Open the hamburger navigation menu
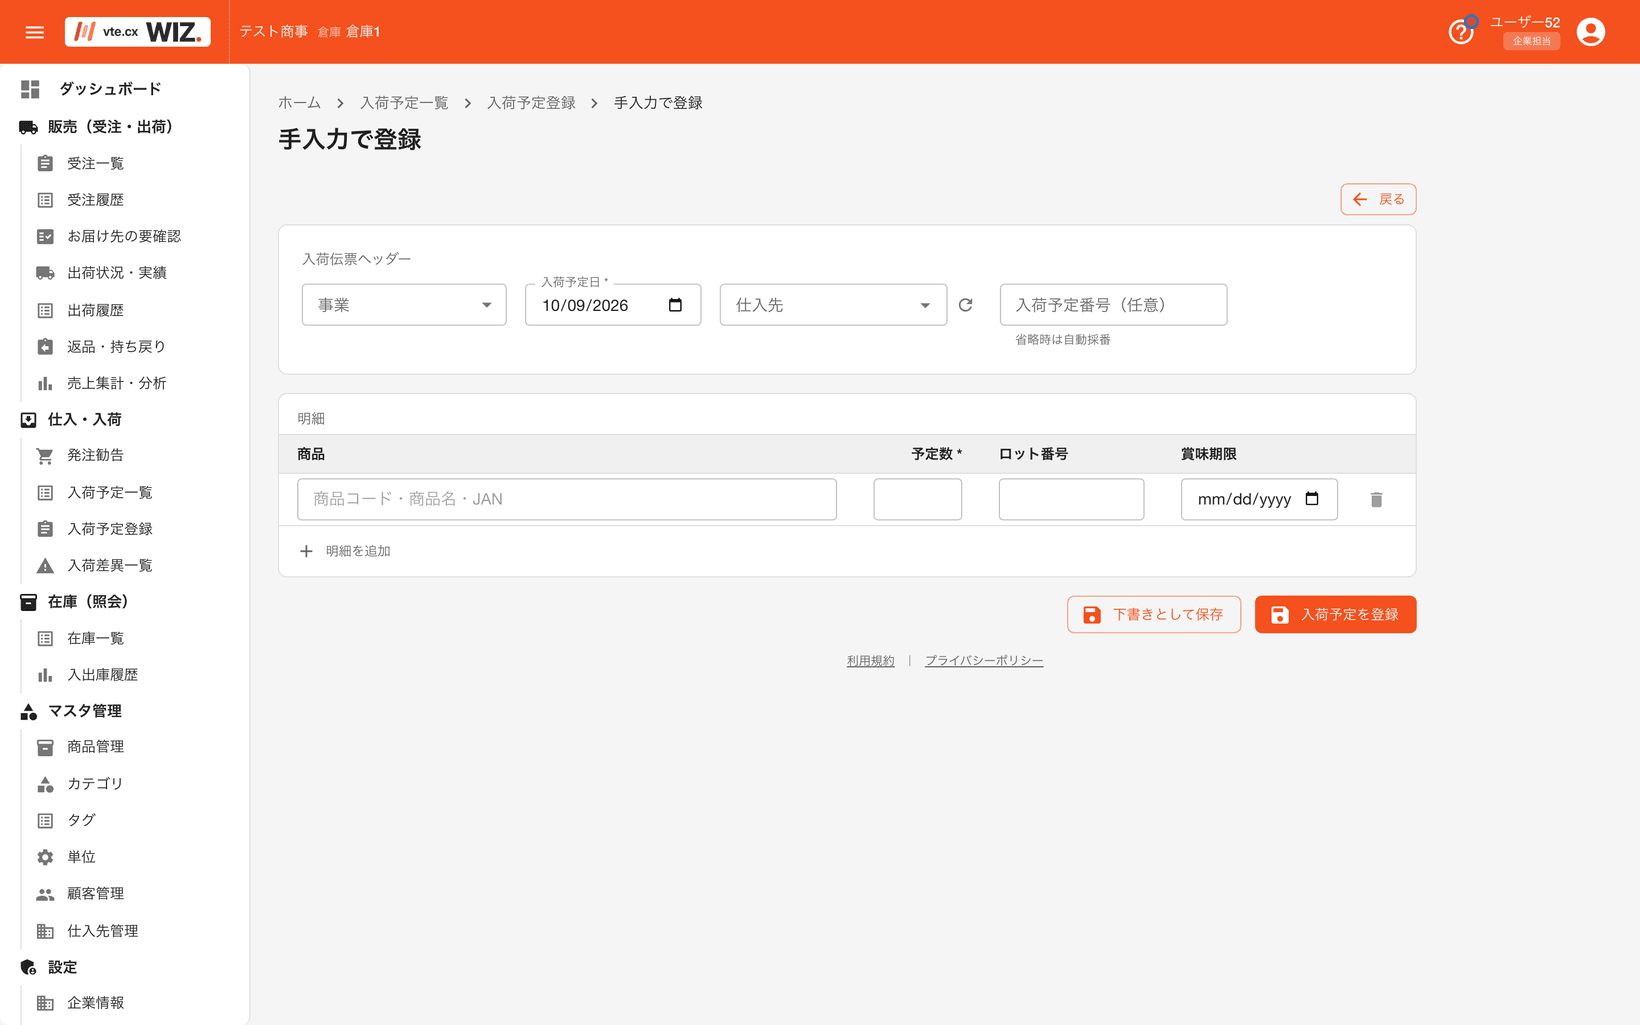Viewport: 1640px width, 1025px height. point(35,32)
